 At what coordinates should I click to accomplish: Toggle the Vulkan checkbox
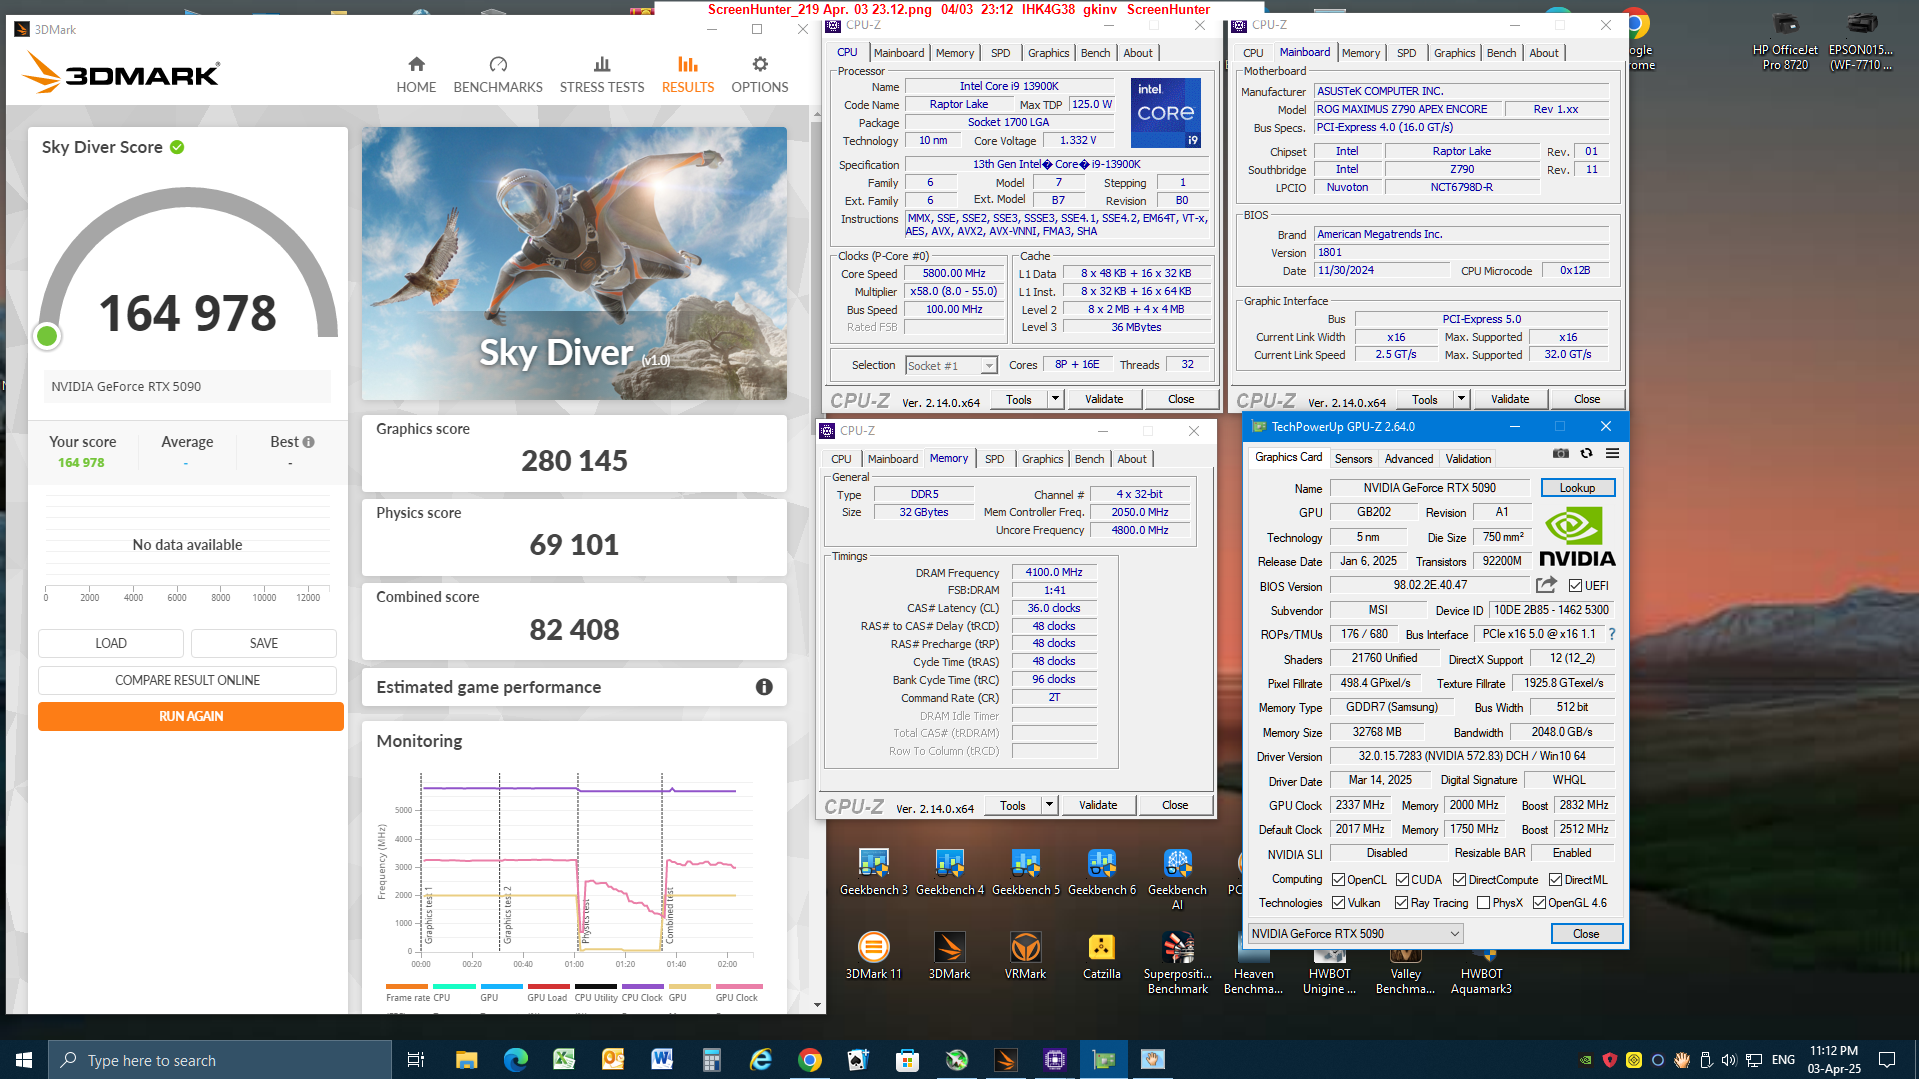point(1338,903)
